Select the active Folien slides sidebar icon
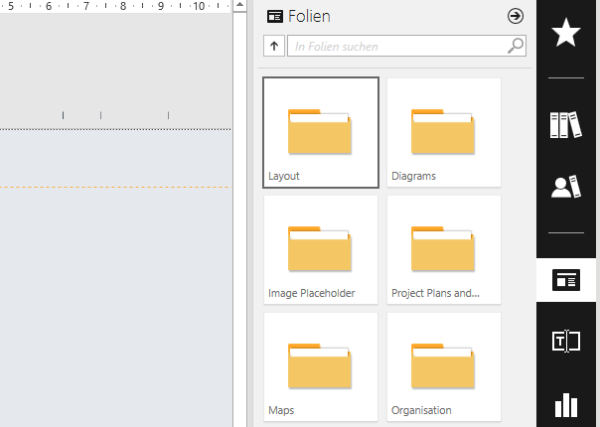The height and width of the screenshot is (427, 600). (566, 280)
